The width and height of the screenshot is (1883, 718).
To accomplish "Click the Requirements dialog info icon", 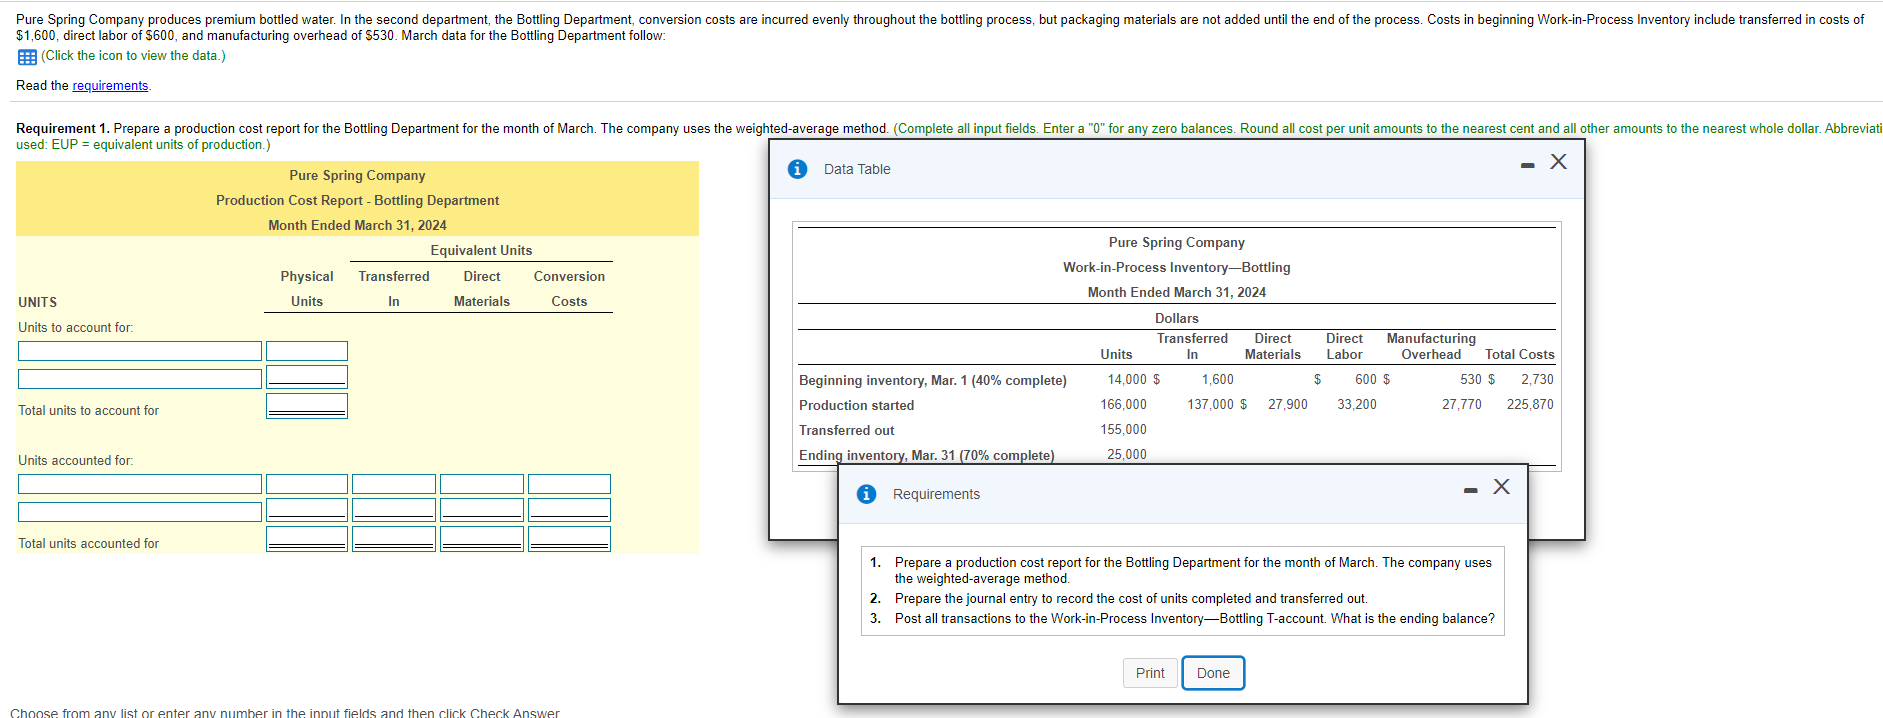I will [x=866, y=494].
